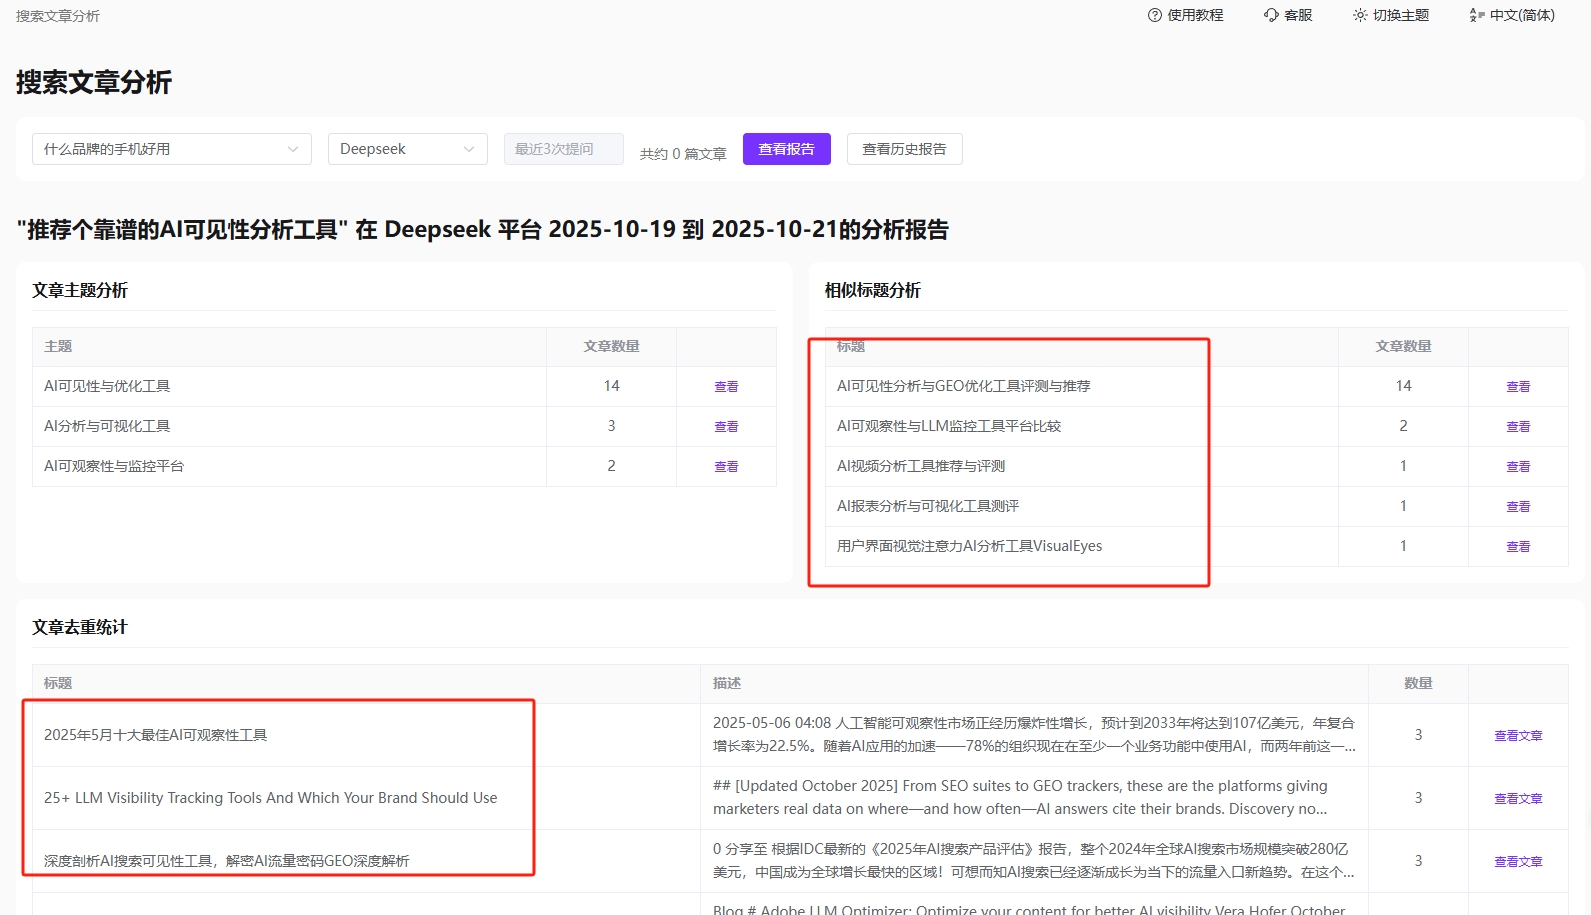Image resolution: width=1591 pixels, height=915 pixels.
Task: Click 查看文章 for 深度剖析AI搜索可见性工具 row
Action: [1518, 861]
